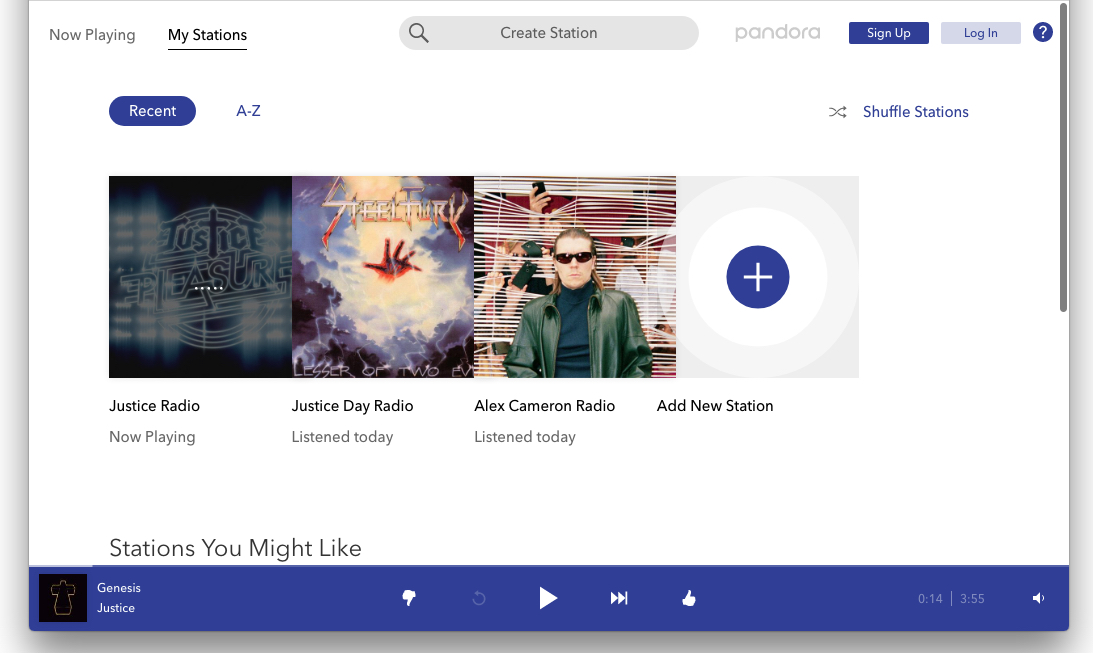Skip to the next song
The width and height of the screenshot is (1093, 653).
coord(619,598)
